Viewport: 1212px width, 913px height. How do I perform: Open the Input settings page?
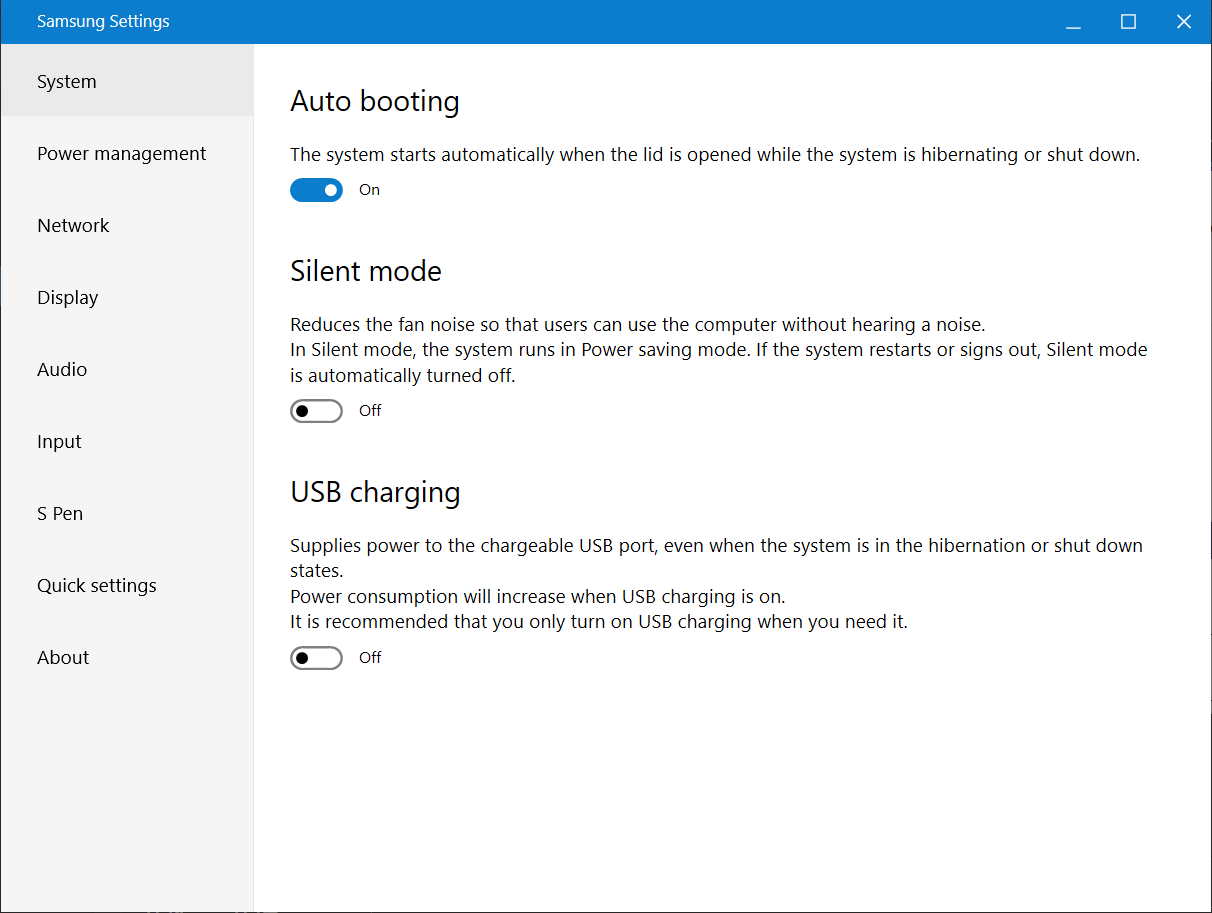(127, 441)
